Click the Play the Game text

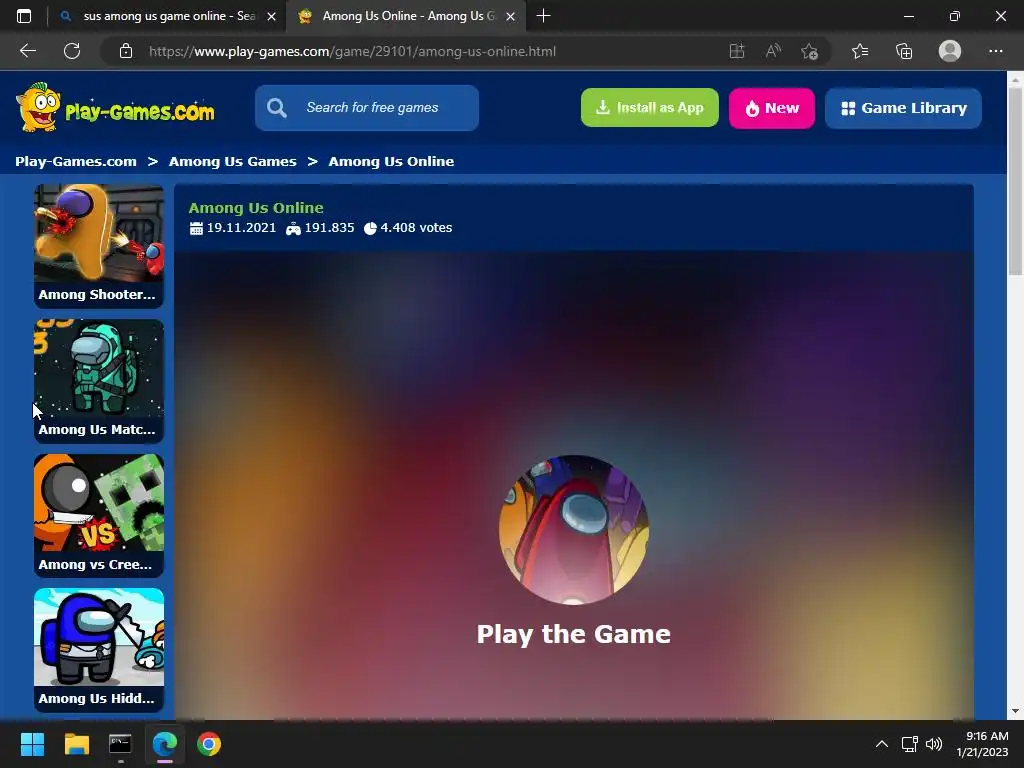(x=573, y=634)
